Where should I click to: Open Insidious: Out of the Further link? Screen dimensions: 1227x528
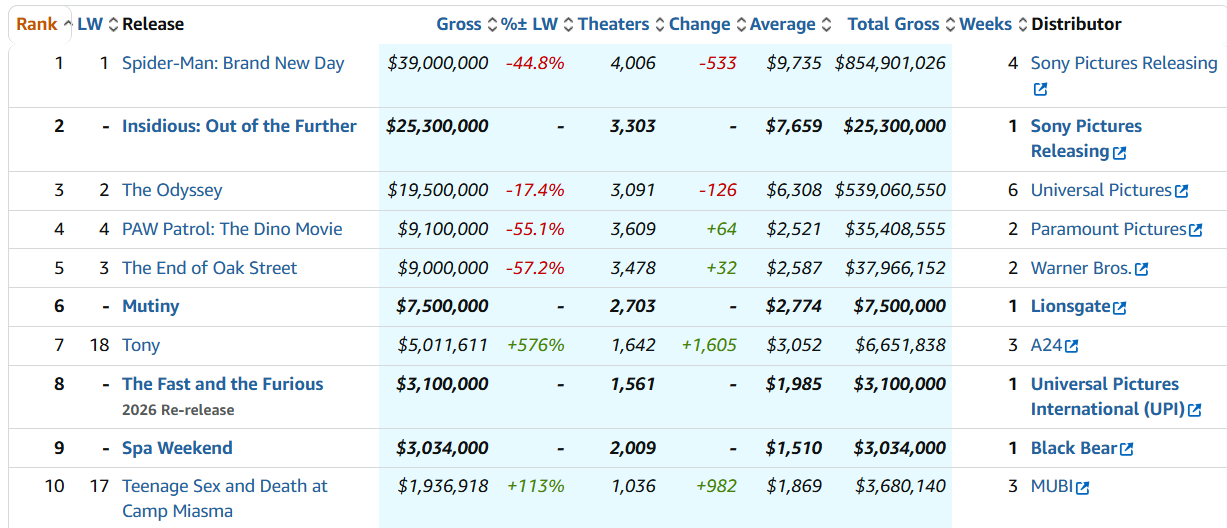239,126
